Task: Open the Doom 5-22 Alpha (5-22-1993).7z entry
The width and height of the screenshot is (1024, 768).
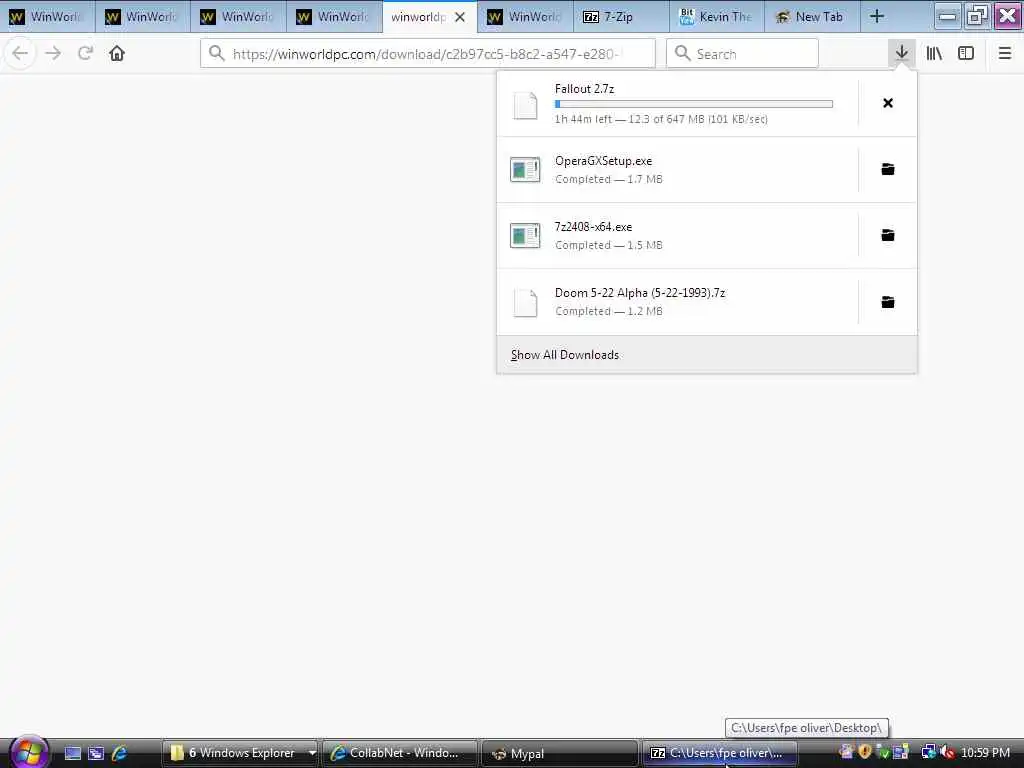Action: coord(677,302)
